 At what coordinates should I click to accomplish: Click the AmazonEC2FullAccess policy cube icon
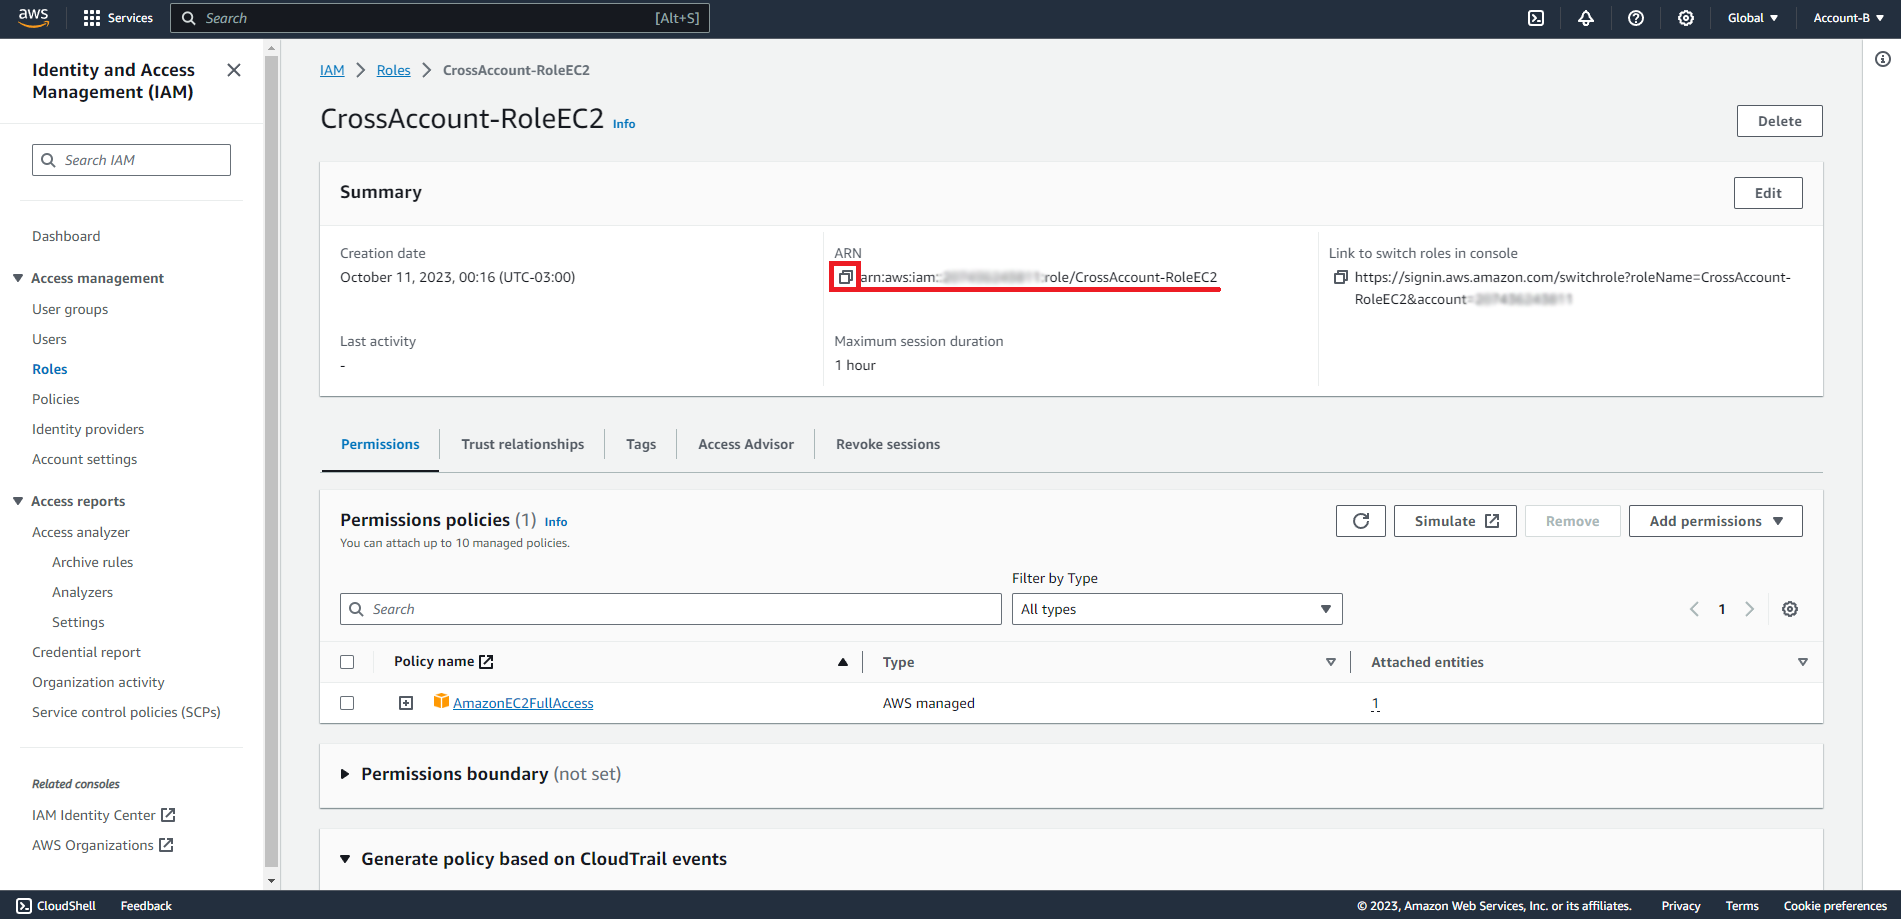[441, 701]
